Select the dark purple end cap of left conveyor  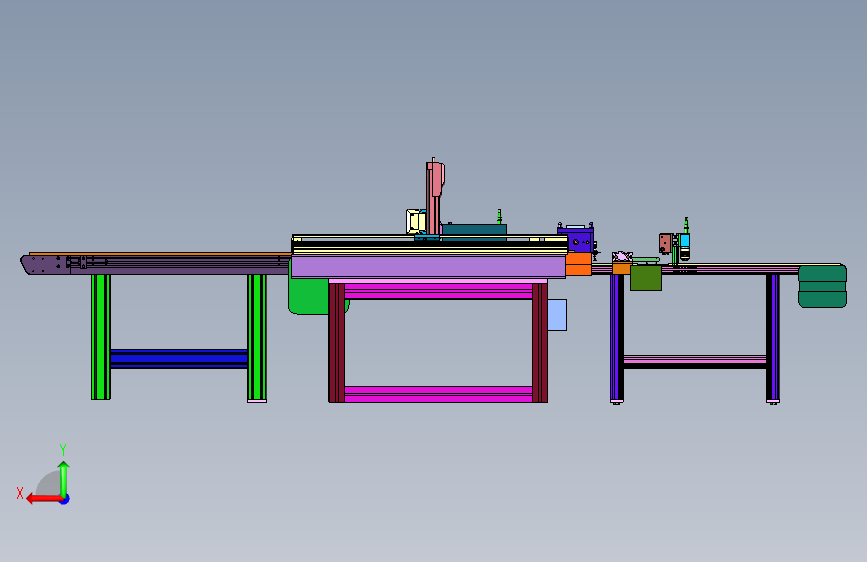point(45,264)
